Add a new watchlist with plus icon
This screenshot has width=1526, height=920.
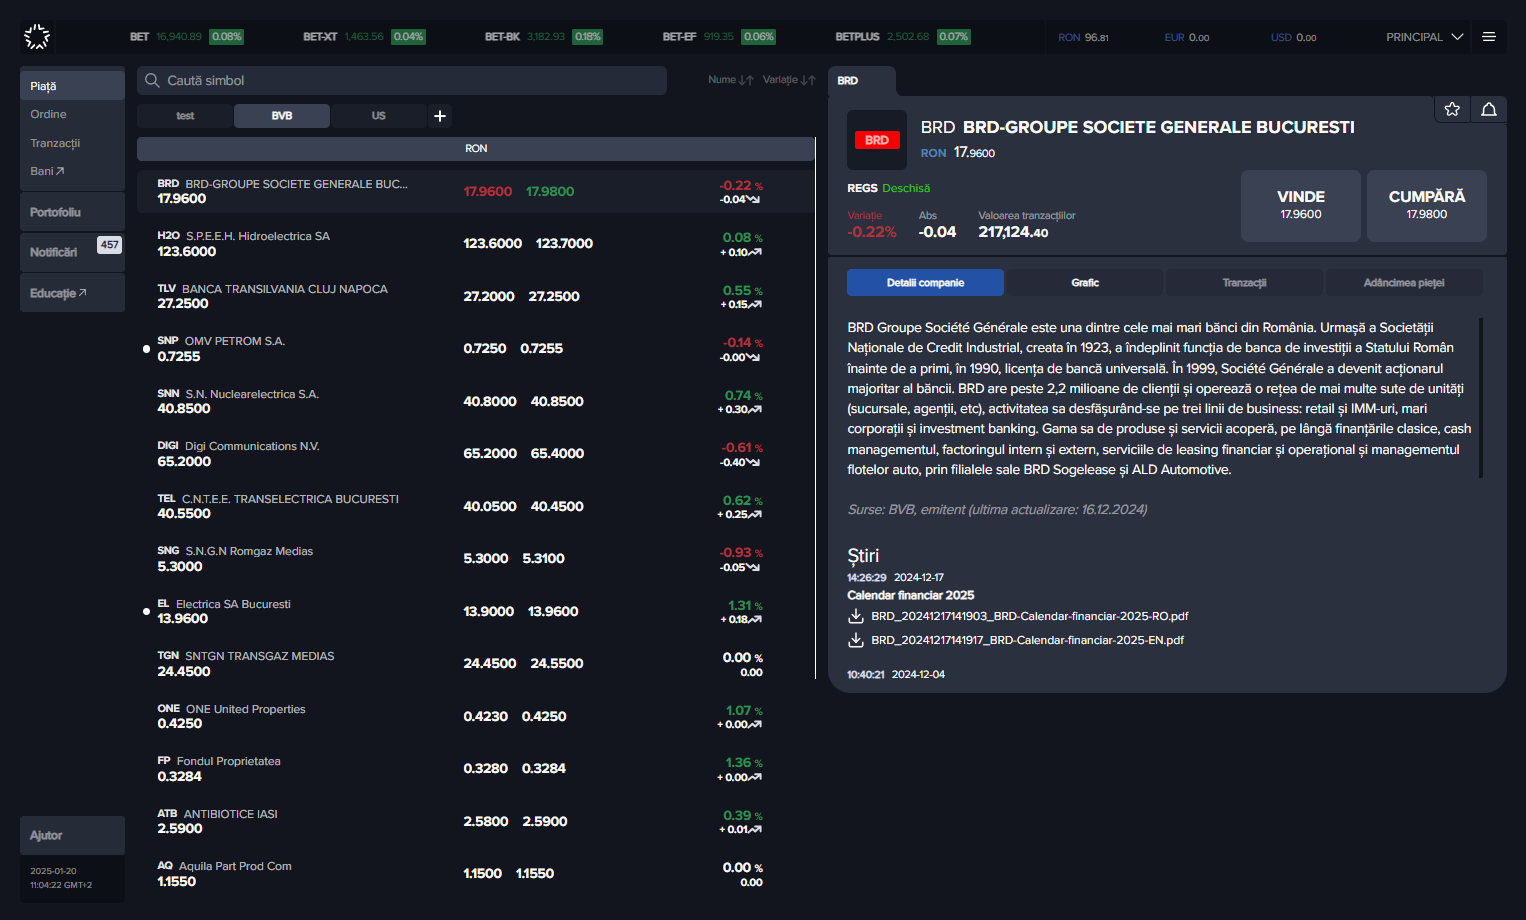coord(440,116)
